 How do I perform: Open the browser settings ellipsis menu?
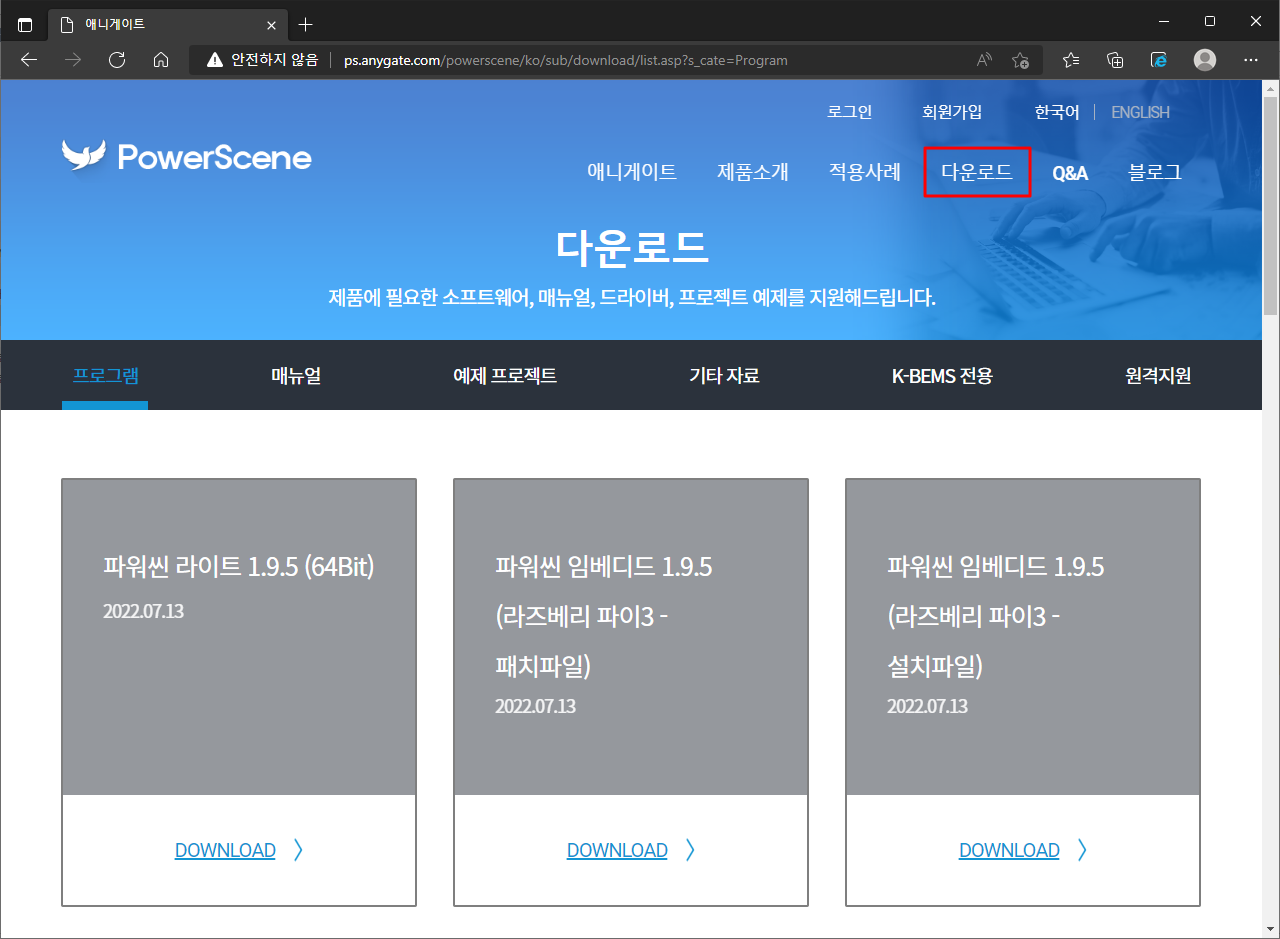click(1251, 60)
